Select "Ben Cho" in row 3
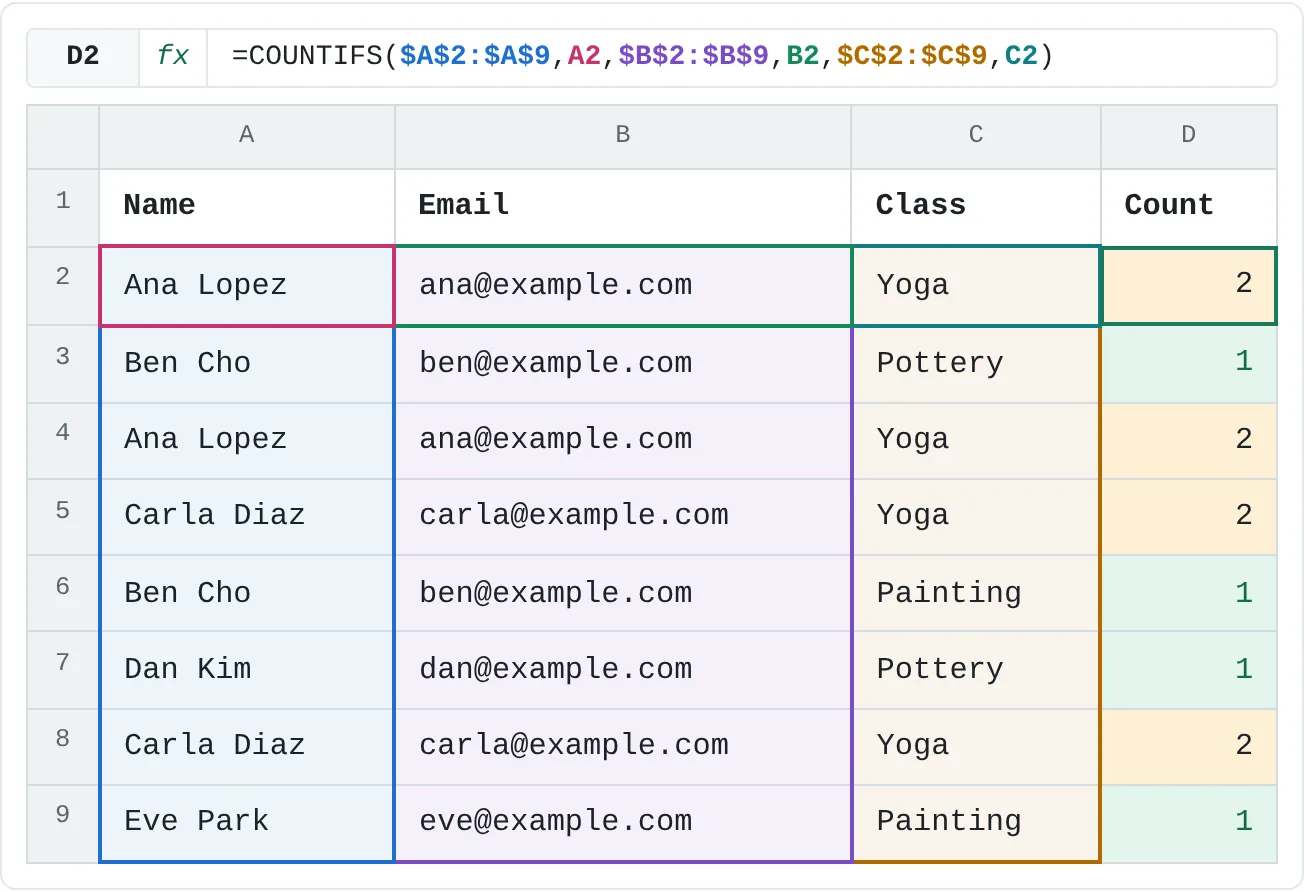The height and width of the screenshot is (892, 1304). 247,363
